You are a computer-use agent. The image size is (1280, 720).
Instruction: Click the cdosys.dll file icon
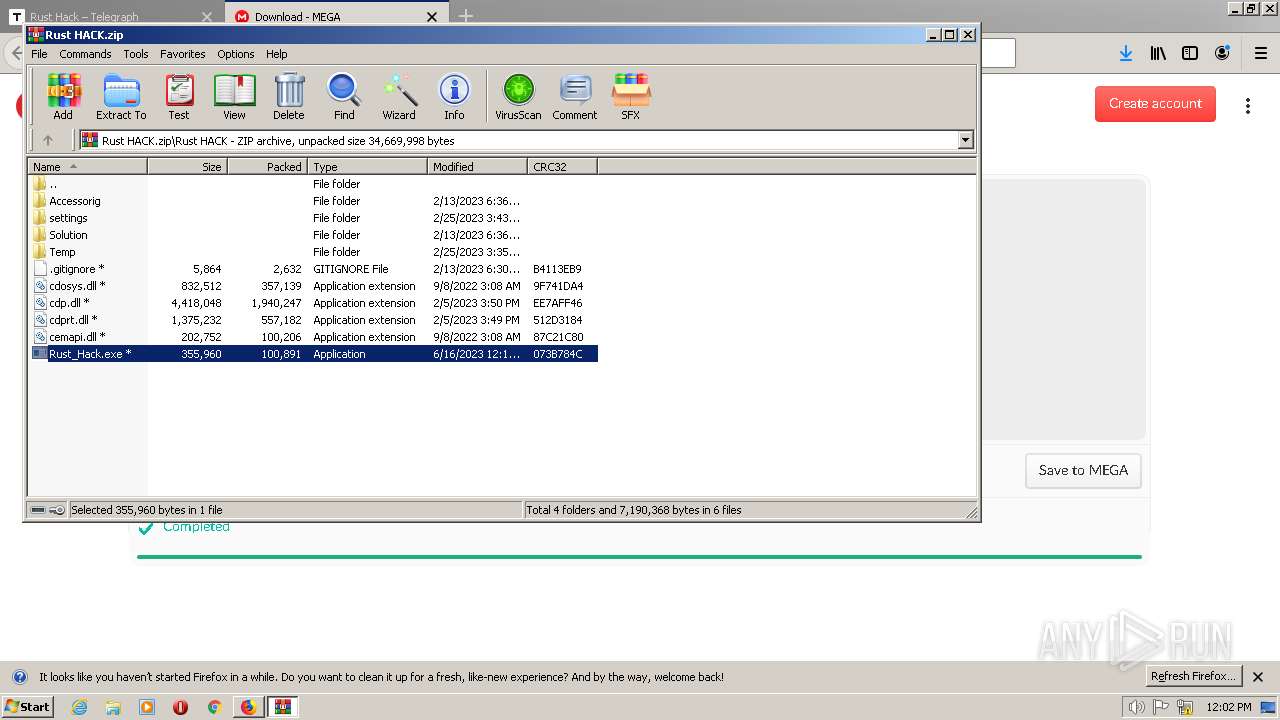click(39, 286)
